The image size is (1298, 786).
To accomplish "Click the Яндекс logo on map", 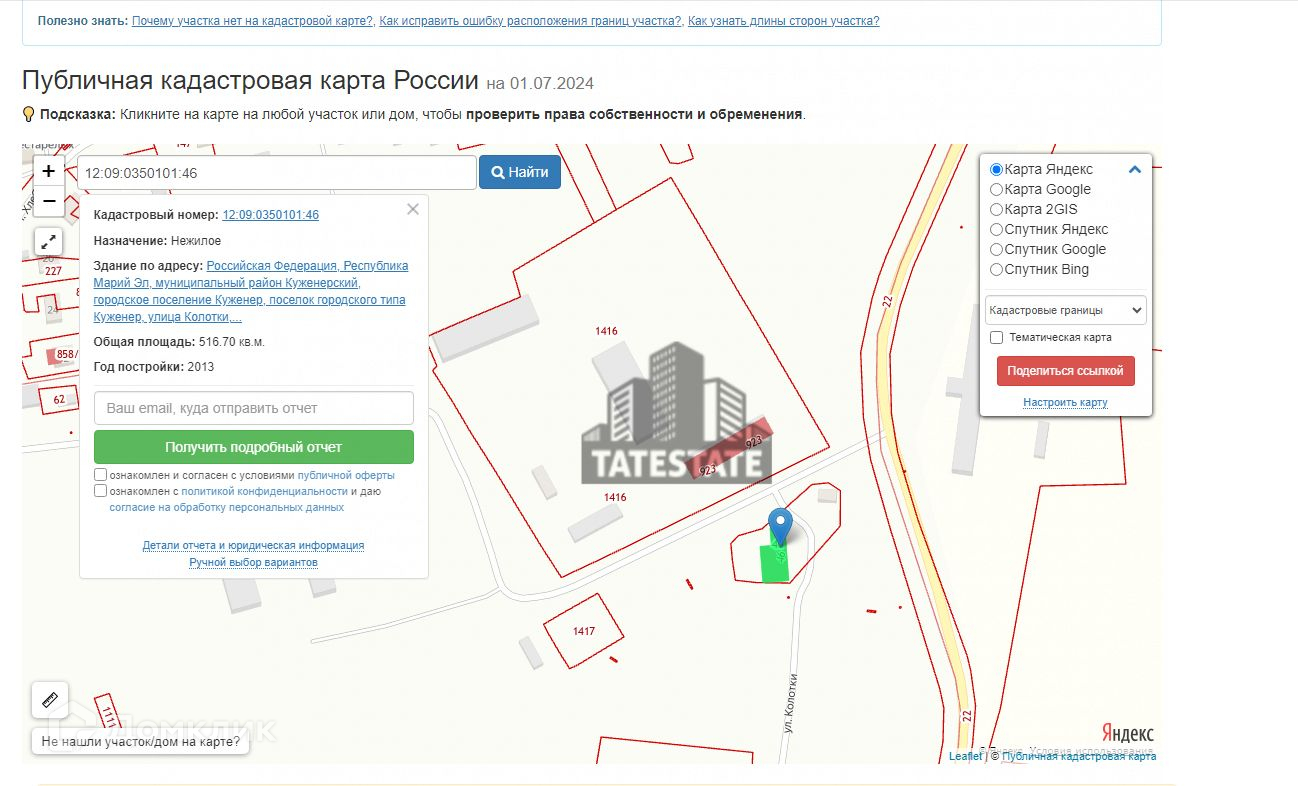I will coord(1128,733).
